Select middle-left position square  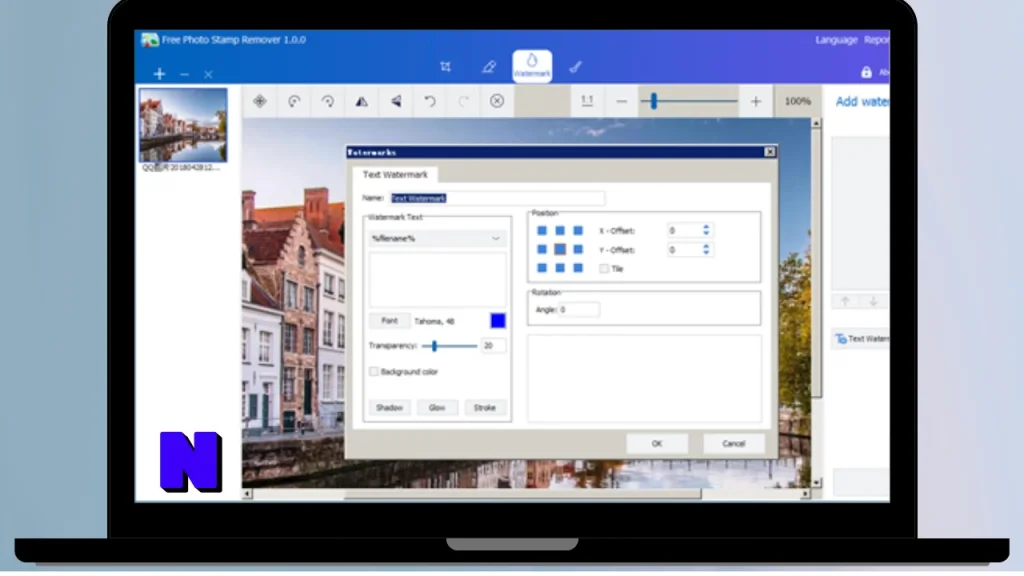541,249
